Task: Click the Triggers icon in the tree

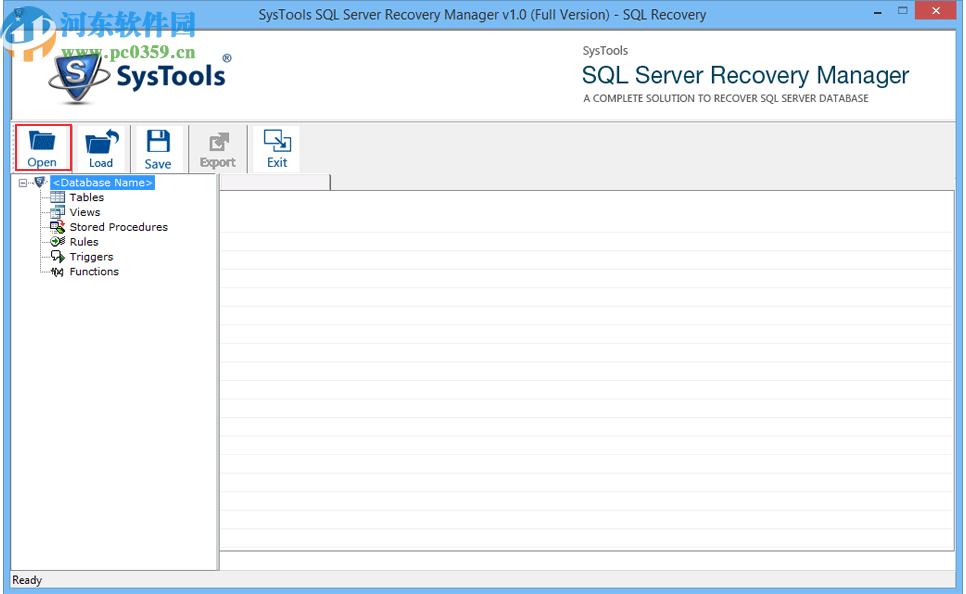Action: pos(57,257)
